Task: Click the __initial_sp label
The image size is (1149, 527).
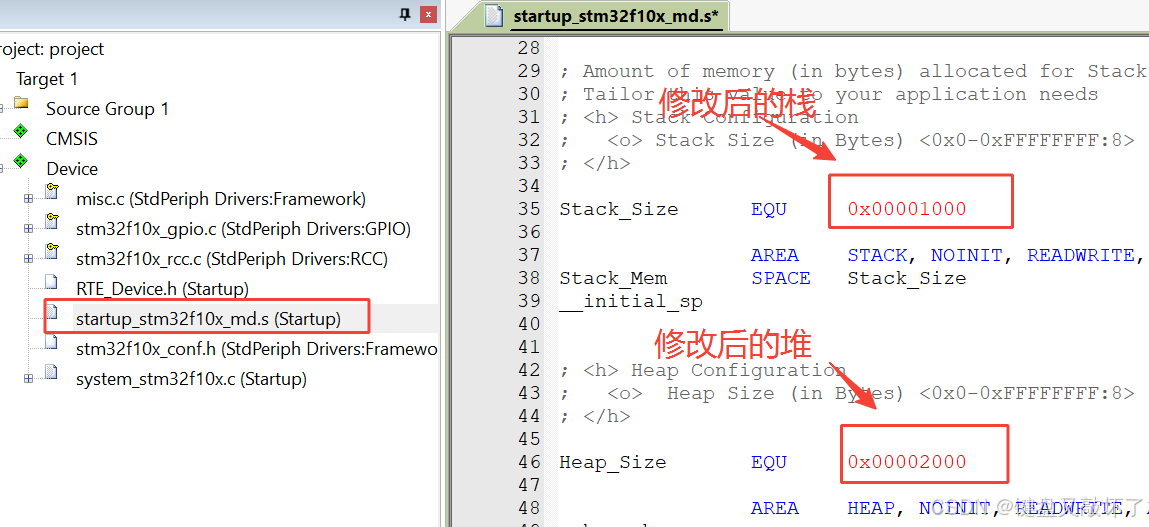Action: [x=630, y=301]
